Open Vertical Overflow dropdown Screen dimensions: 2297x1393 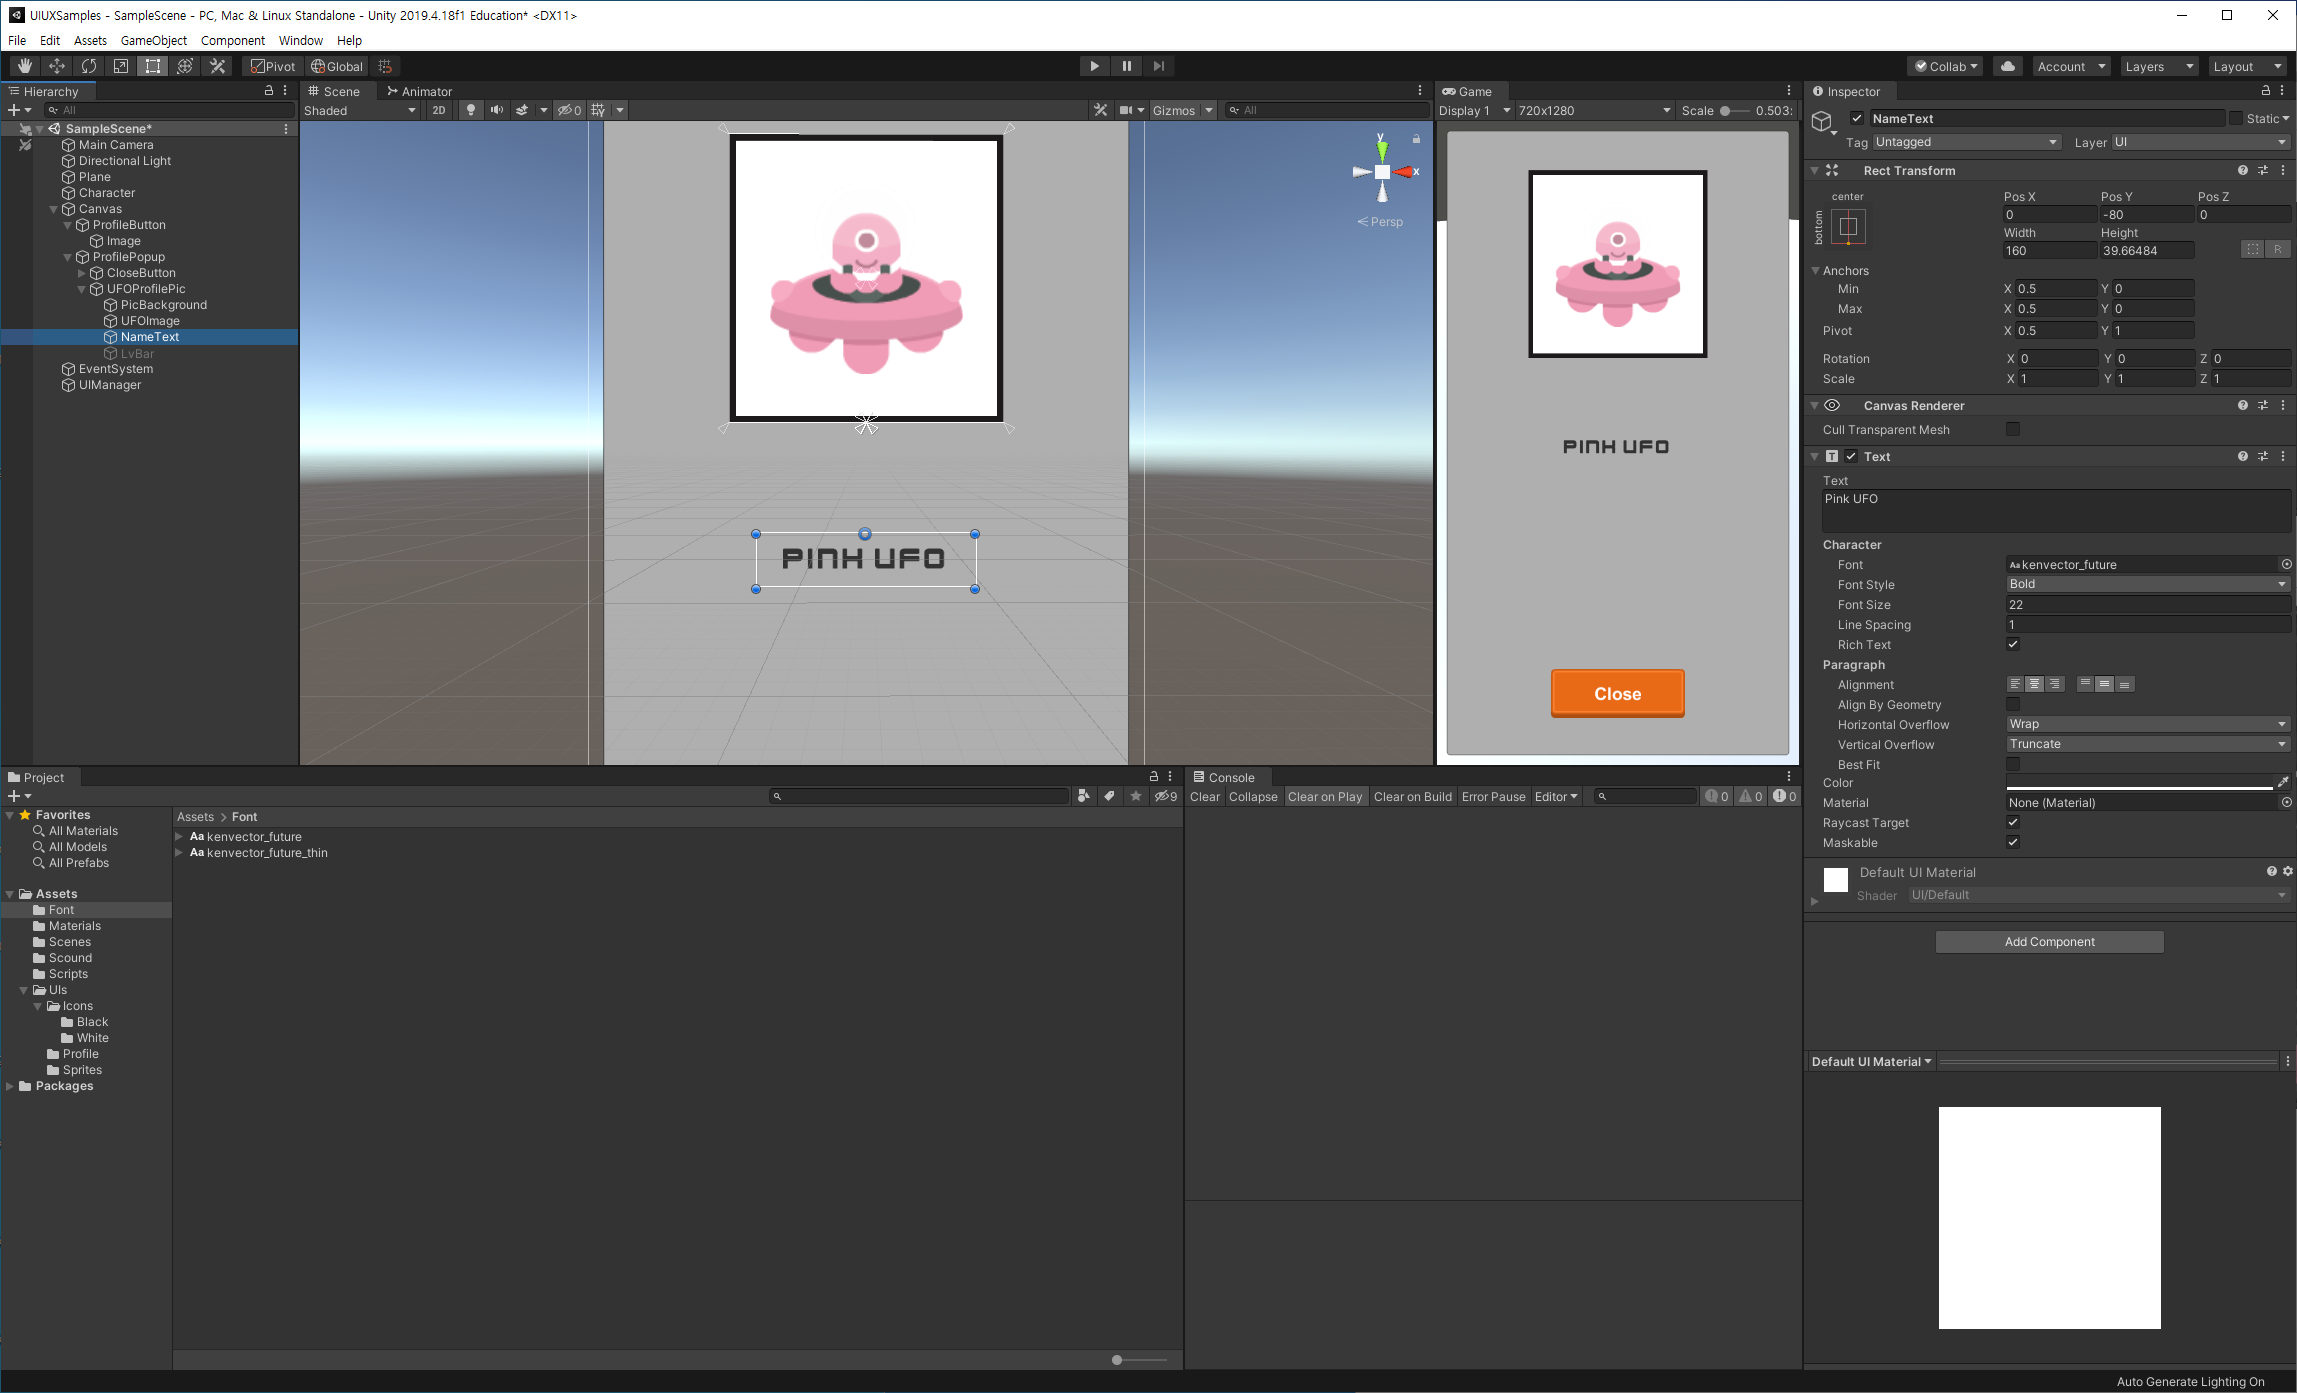click(x=2147, y=744)
